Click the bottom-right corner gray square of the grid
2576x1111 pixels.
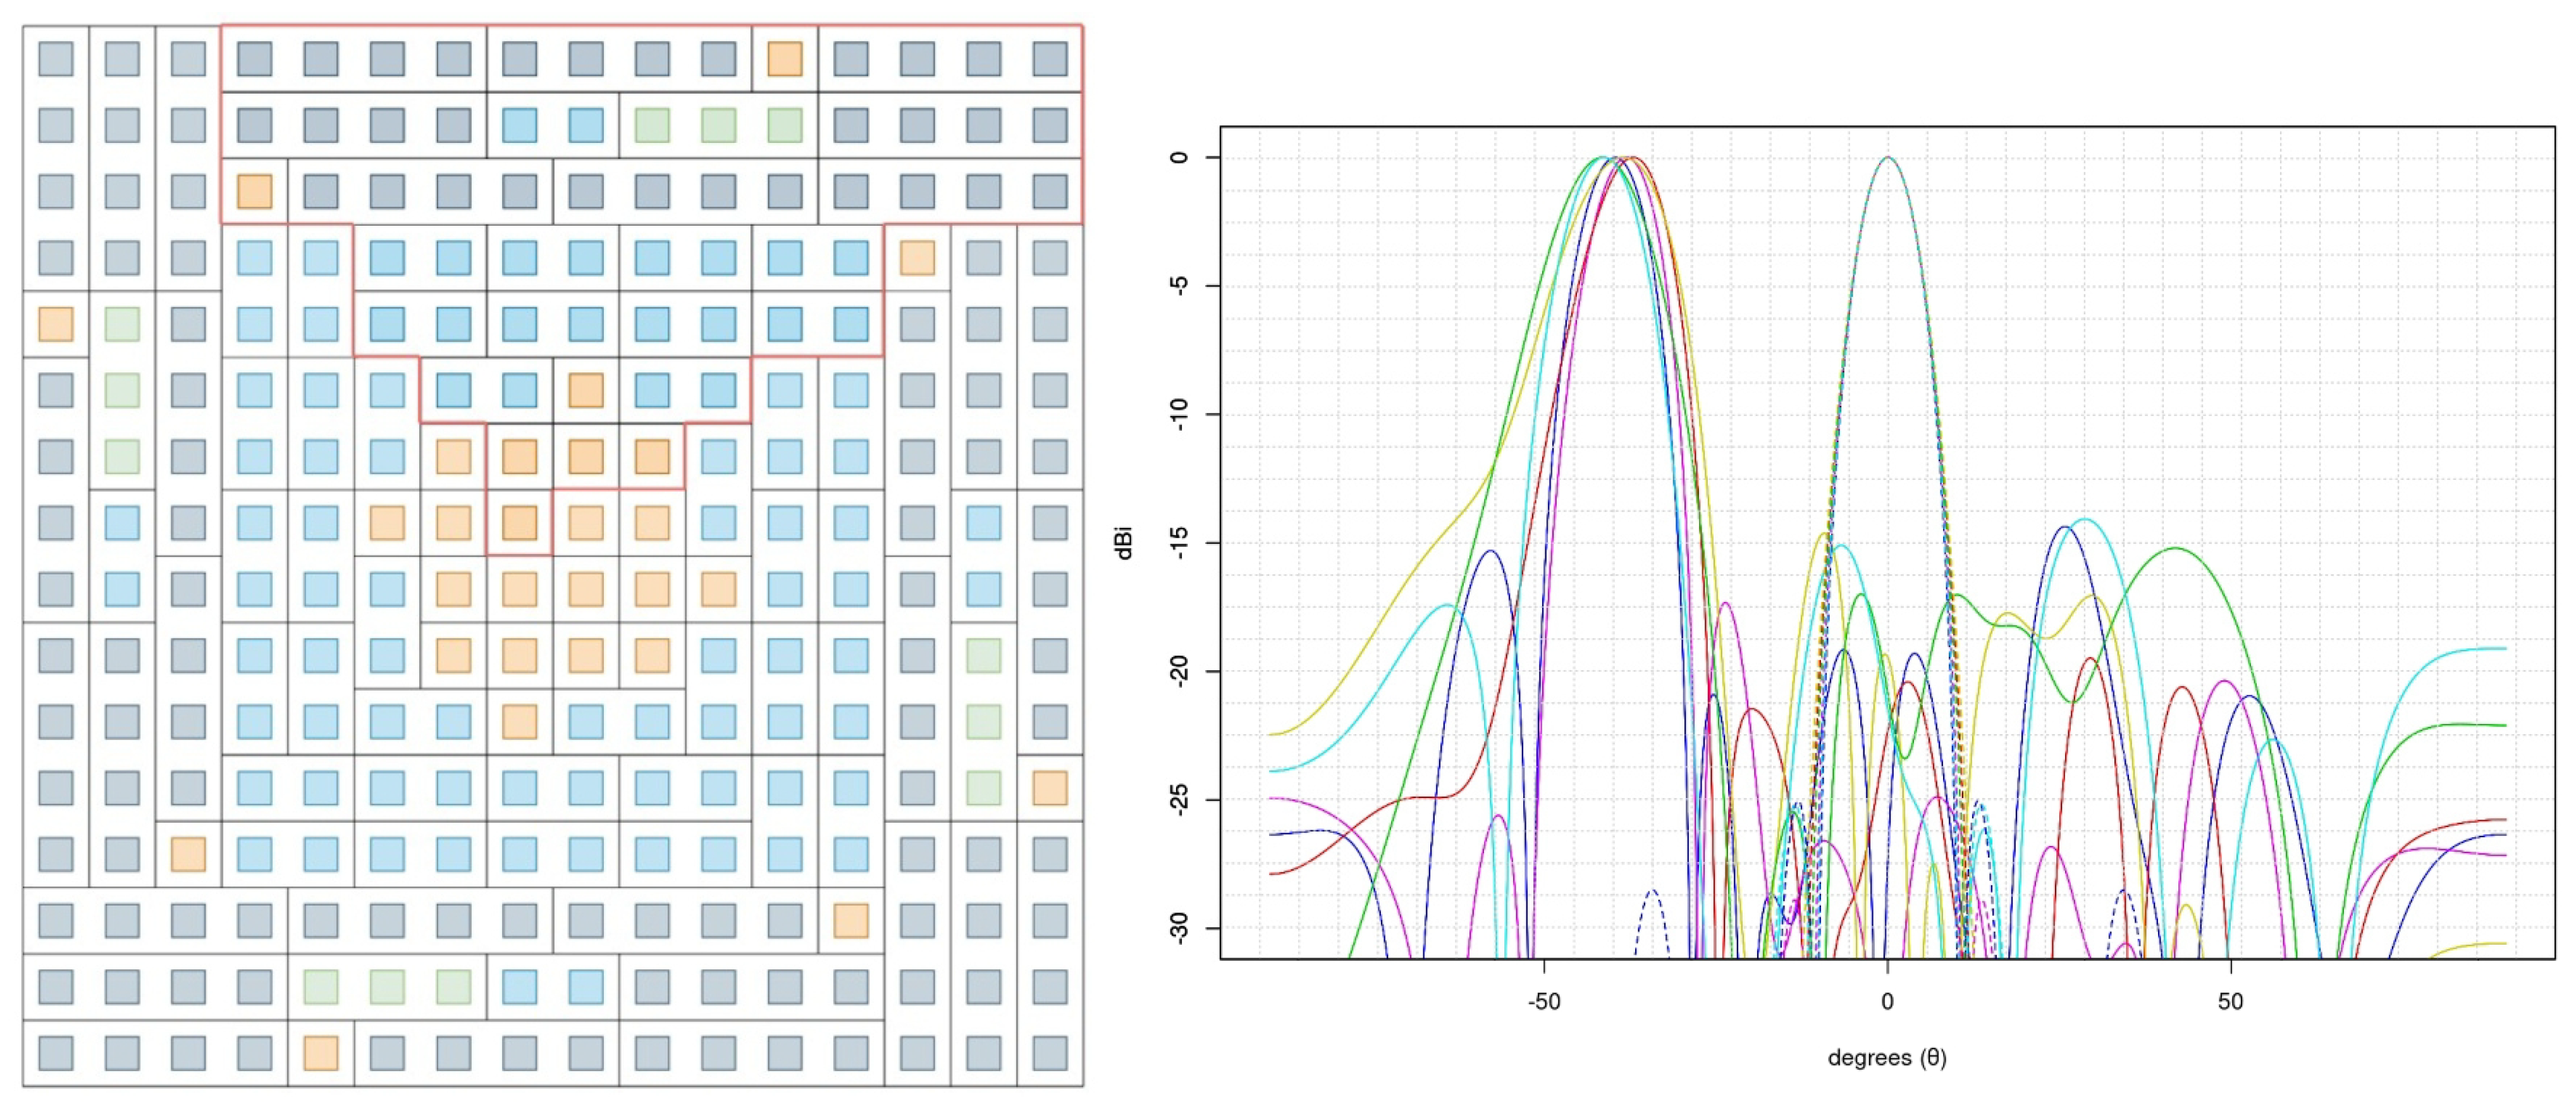pyautogui.click(x=1049, y=1052)
